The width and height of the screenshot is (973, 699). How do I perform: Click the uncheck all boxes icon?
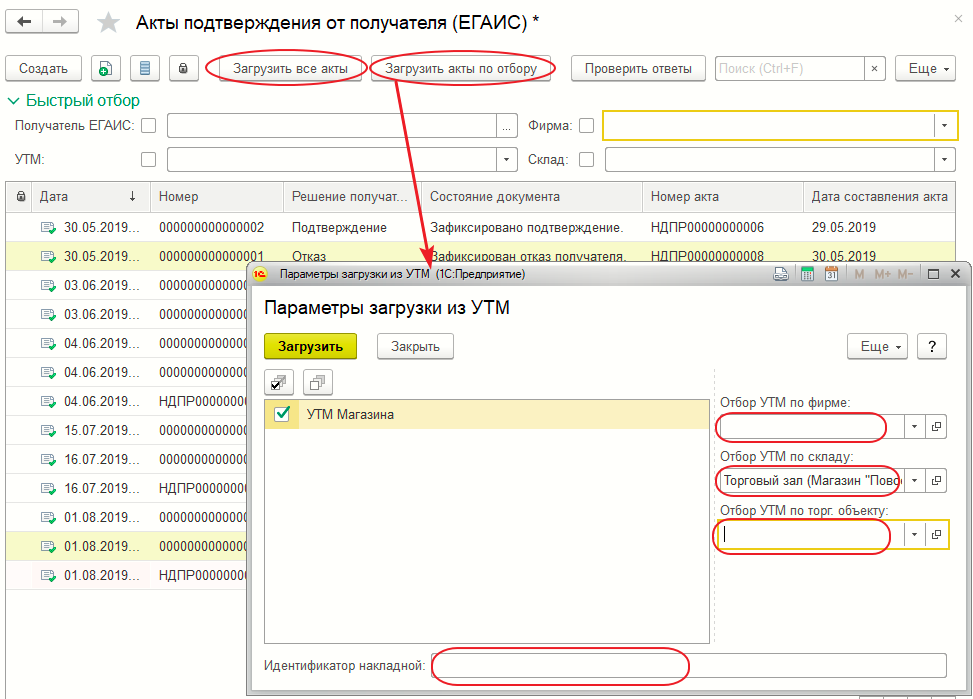tap(317, 382)
